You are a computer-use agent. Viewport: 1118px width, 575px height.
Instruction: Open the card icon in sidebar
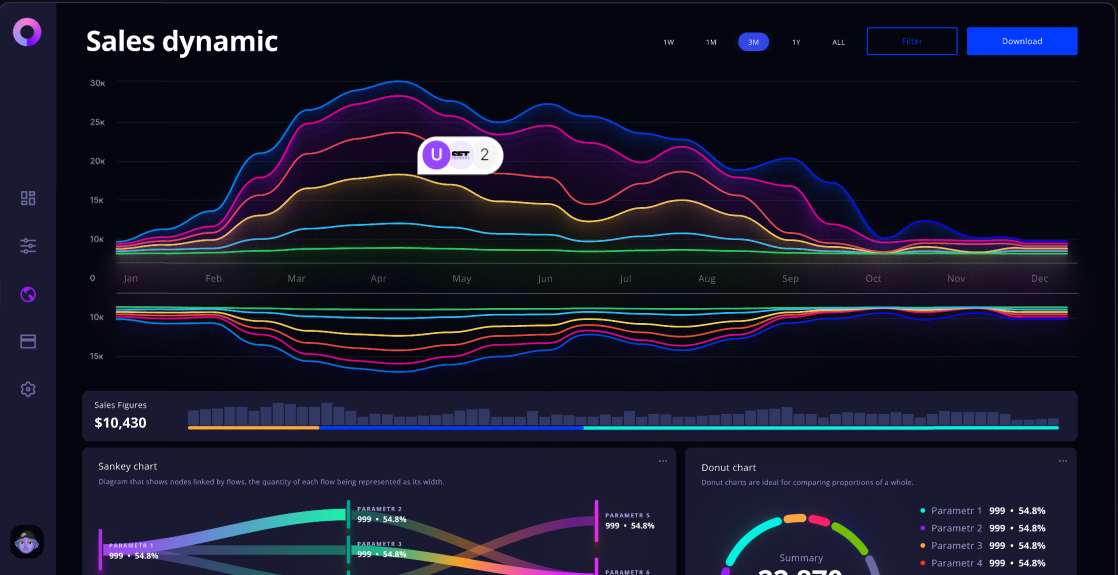[28, 342]
